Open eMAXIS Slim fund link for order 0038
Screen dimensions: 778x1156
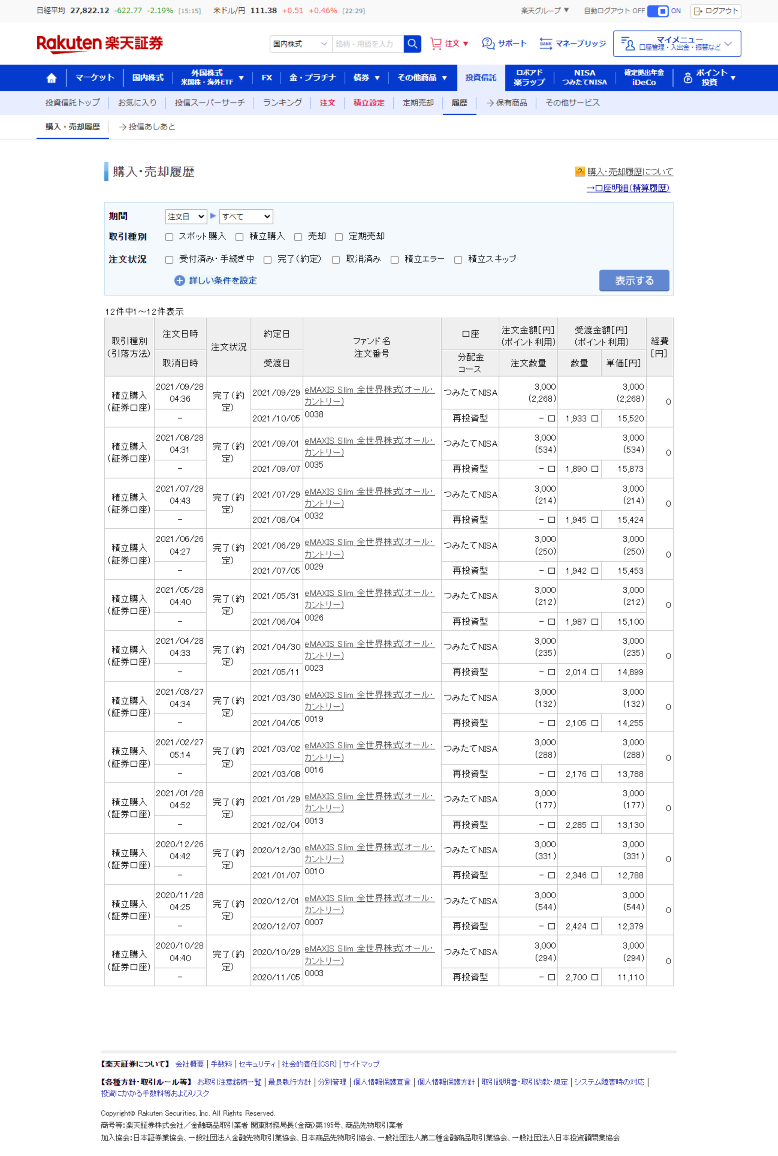click(369, 395)
